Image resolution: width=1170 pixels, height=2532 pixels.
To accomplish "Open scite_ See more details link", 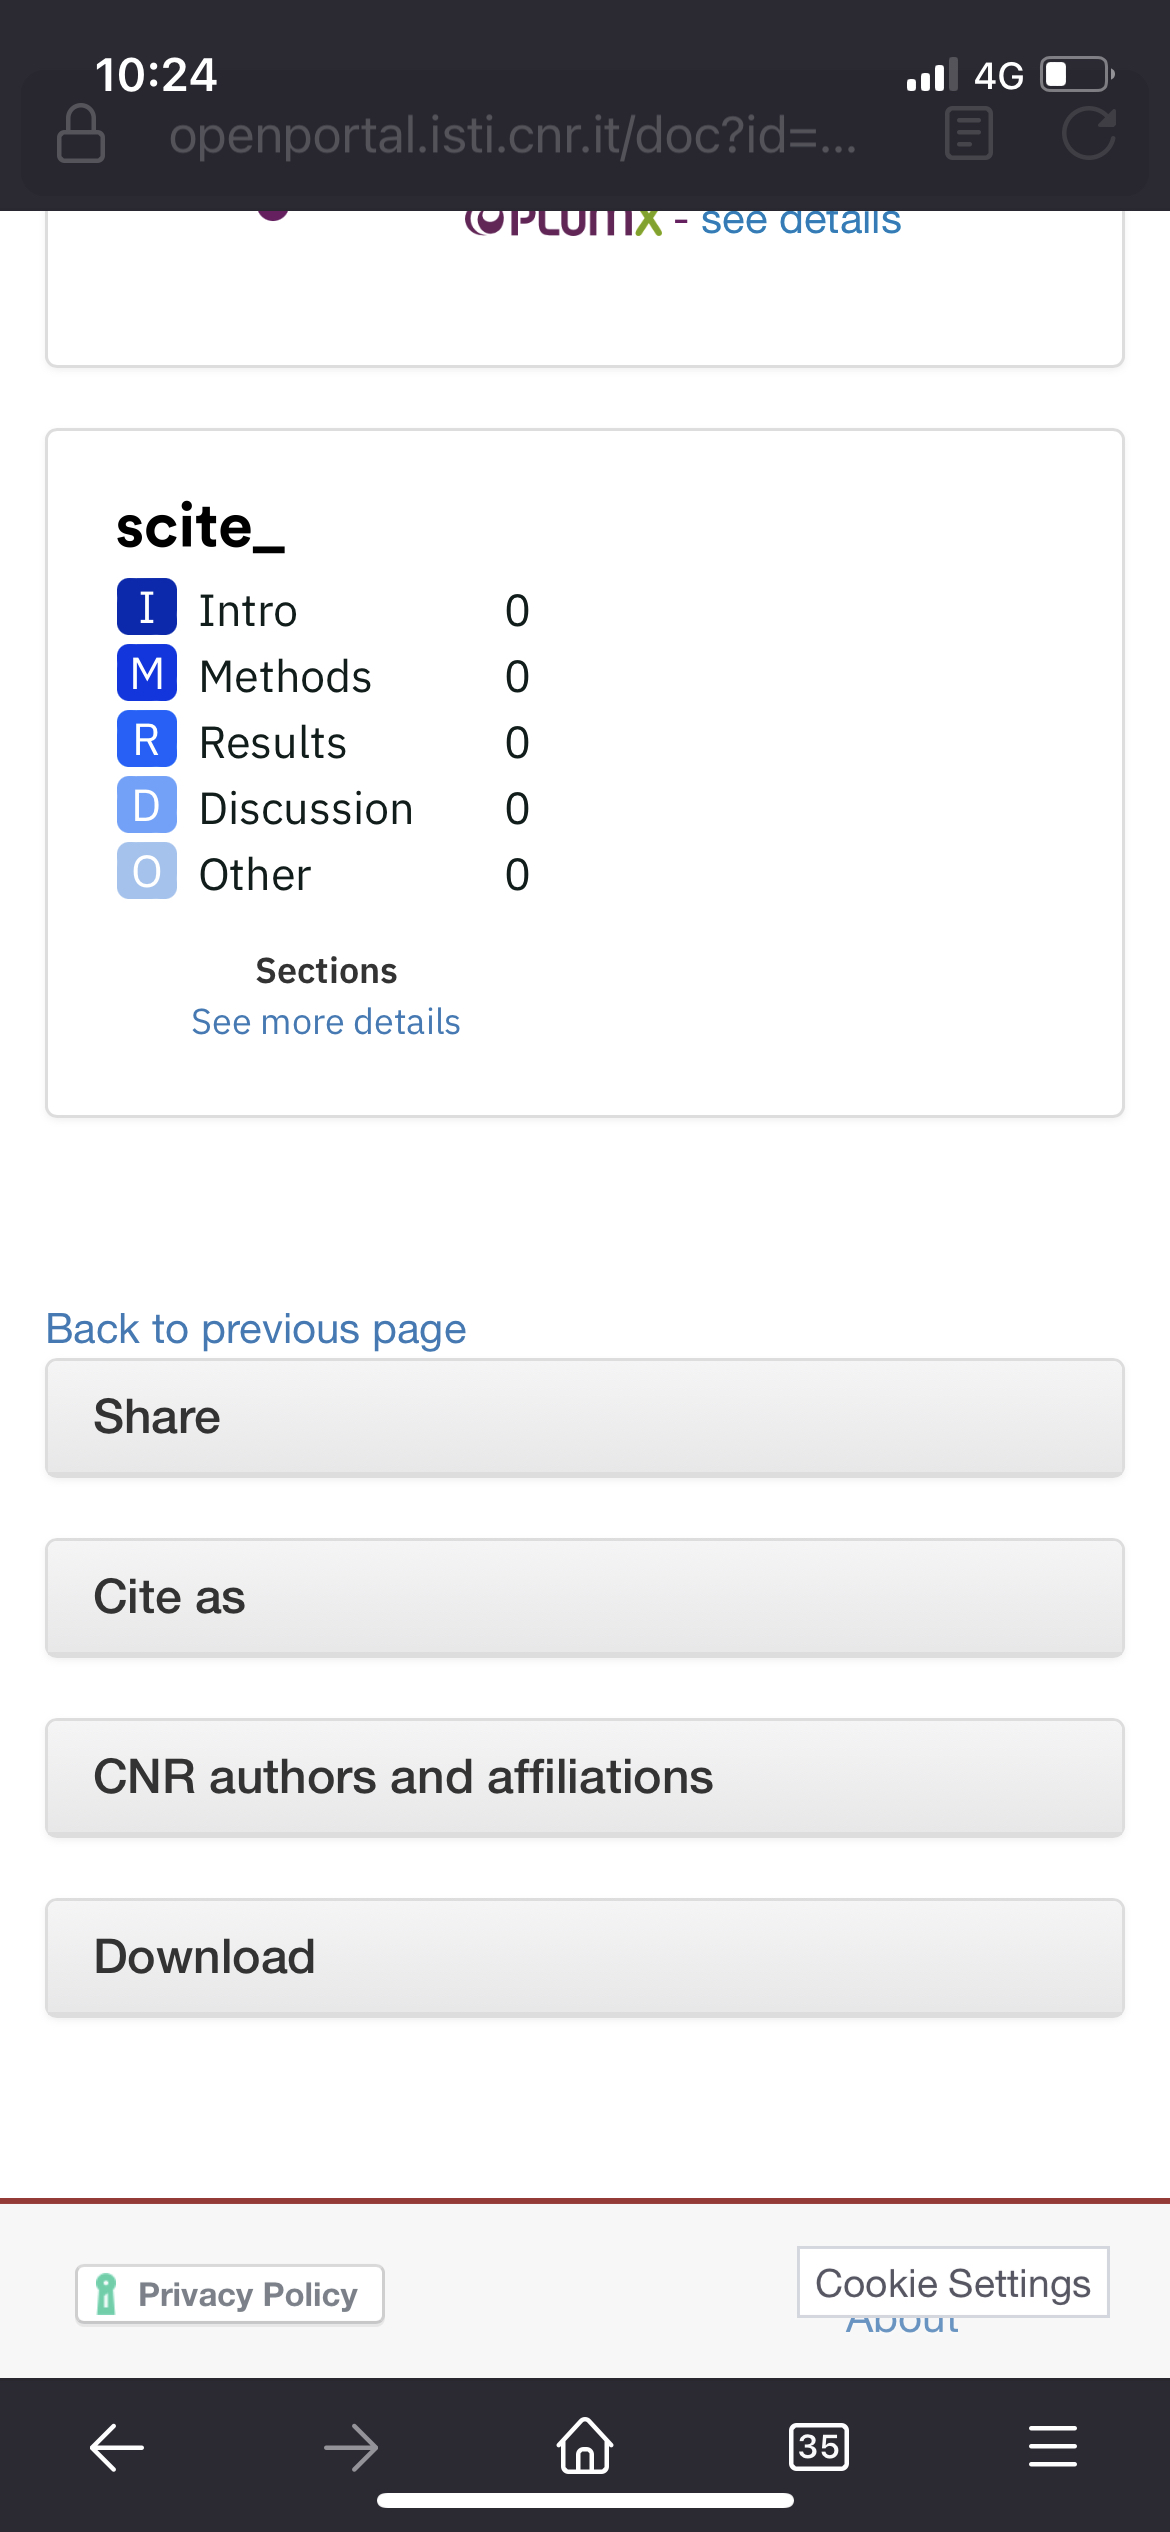I will [x=326, y=1022].
